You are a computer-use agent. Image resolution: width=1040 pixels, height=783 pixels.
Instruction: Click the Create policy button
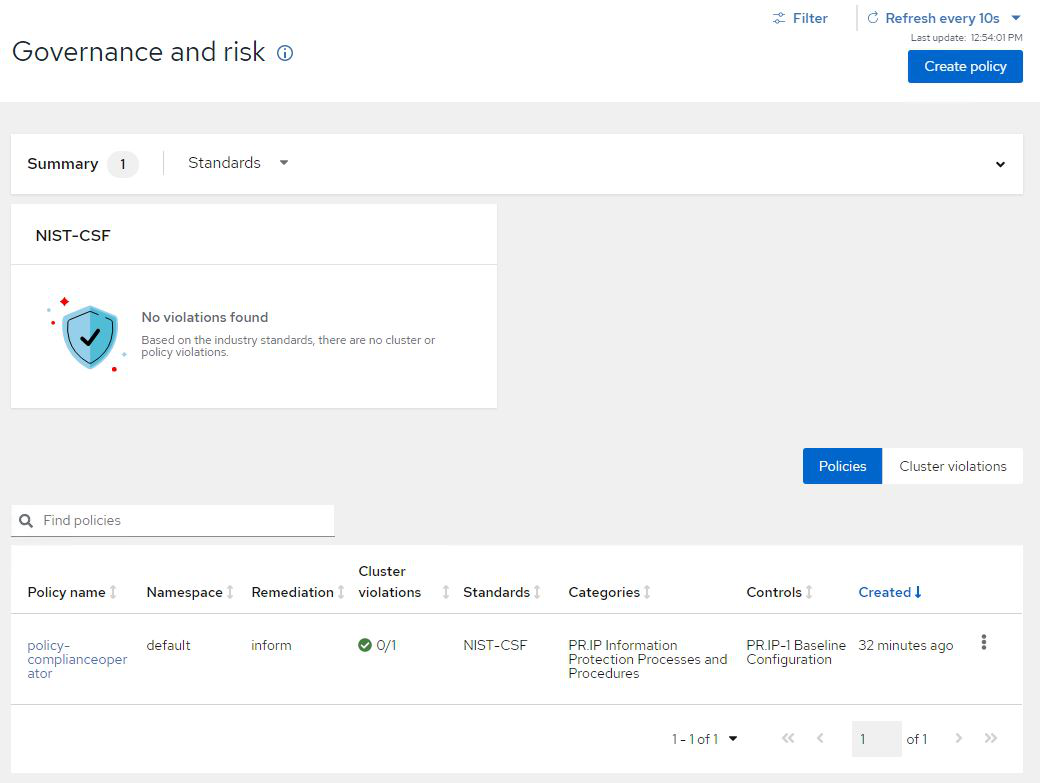964,66
